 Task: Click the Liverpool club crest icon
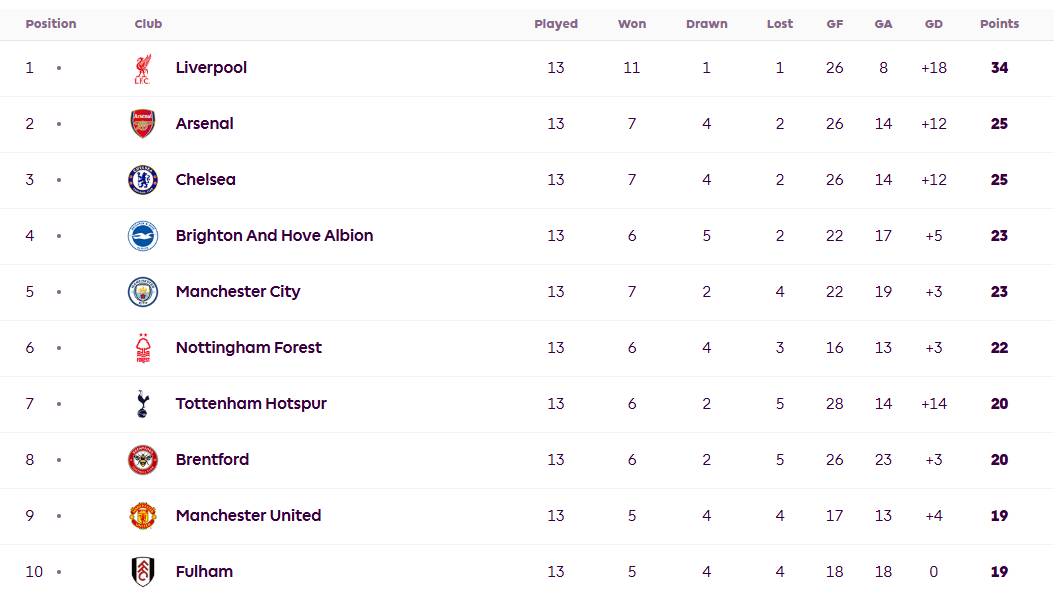pyautogui.click(x=142, y=69)
